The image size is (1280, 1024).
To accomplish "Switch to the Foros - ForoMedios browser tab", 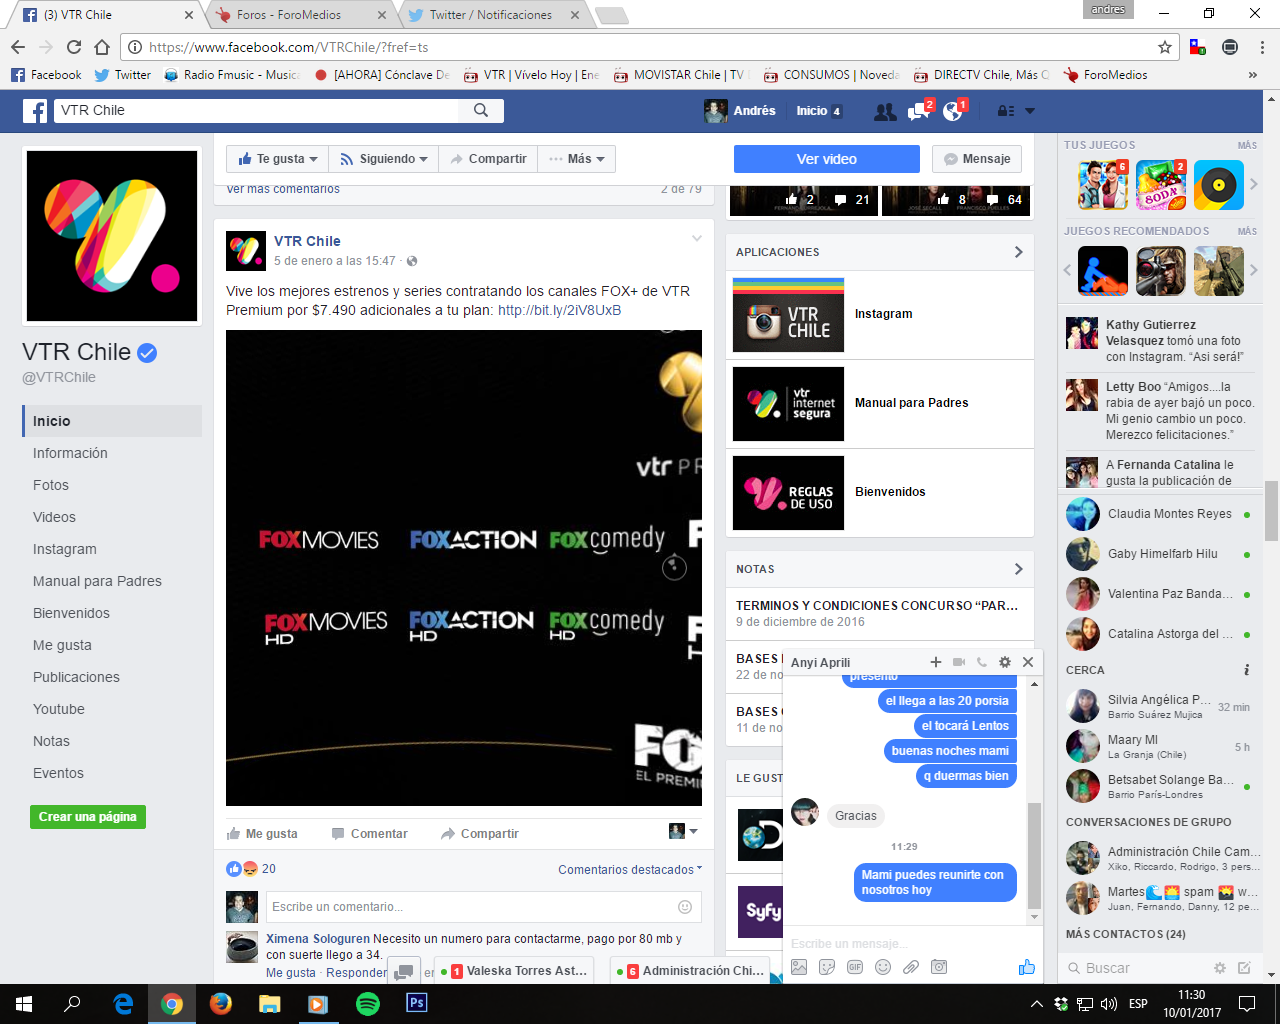I will [289, 15].
